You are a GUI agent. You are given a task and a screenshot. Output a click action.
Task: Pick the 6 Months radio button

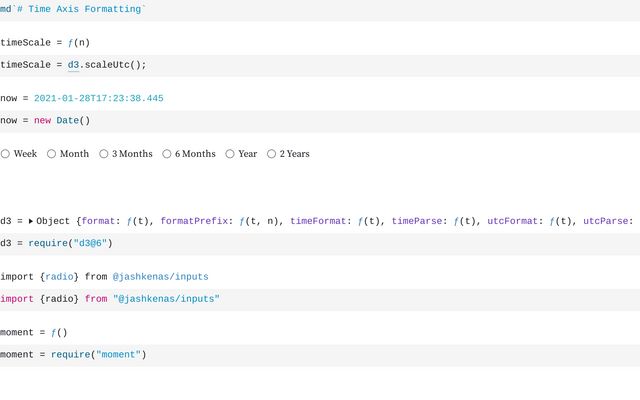(x=167, y=154)
